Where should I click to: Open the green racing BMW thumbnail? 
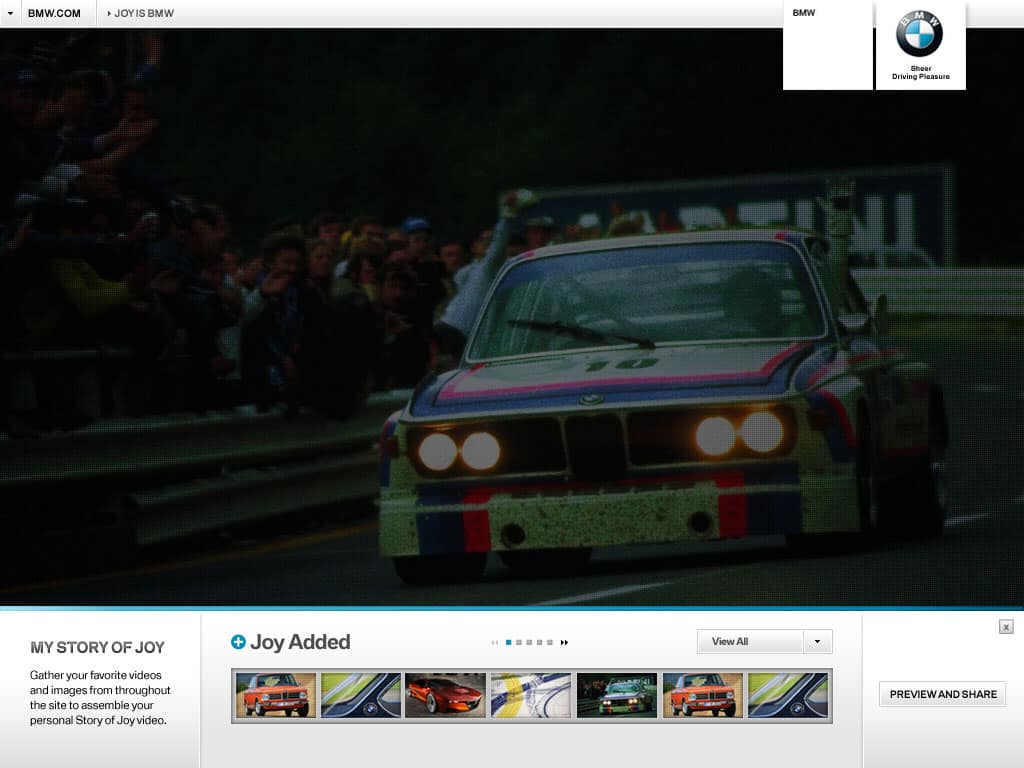click(x=616, y=694)
